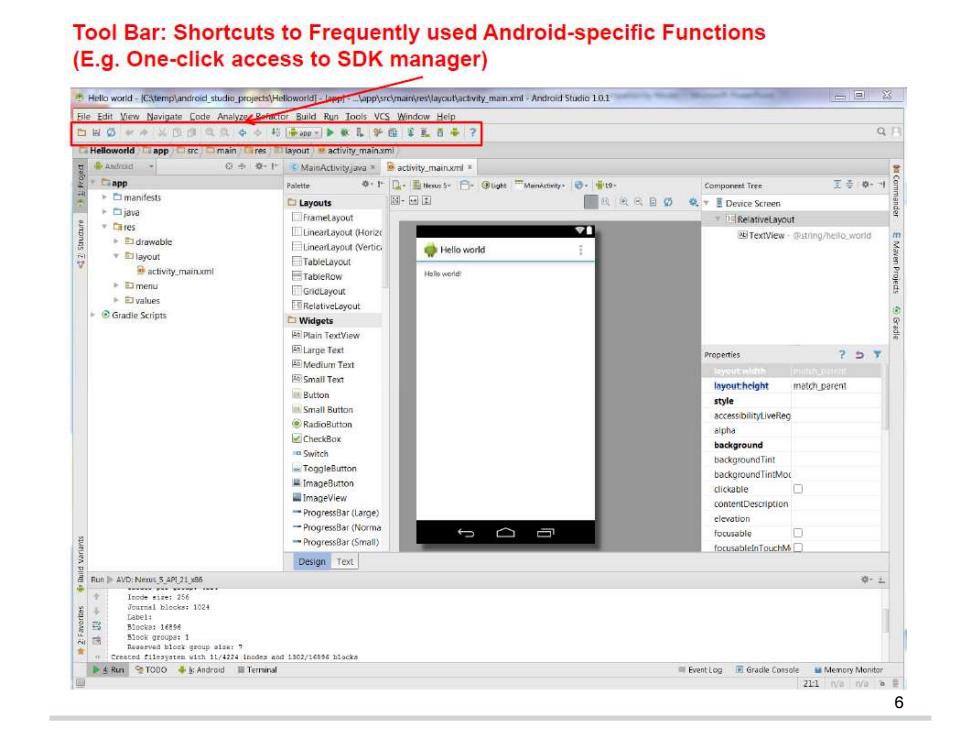Screen dimensions: 980x735
Task: Pick ToggleButton from the palette
Action: (x=324, y=468)
